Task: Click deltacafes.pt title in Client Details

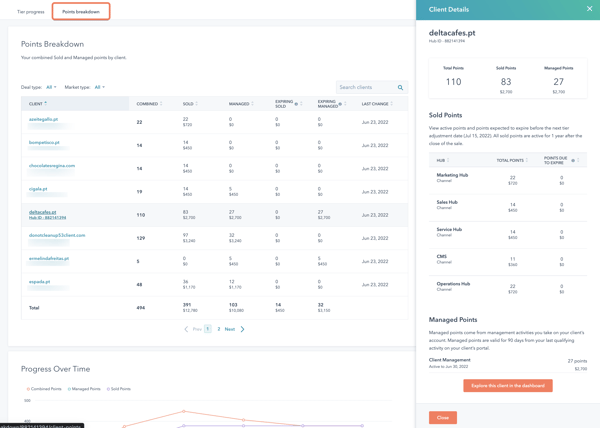Action: pyautogui.click(x=452, y=33)
